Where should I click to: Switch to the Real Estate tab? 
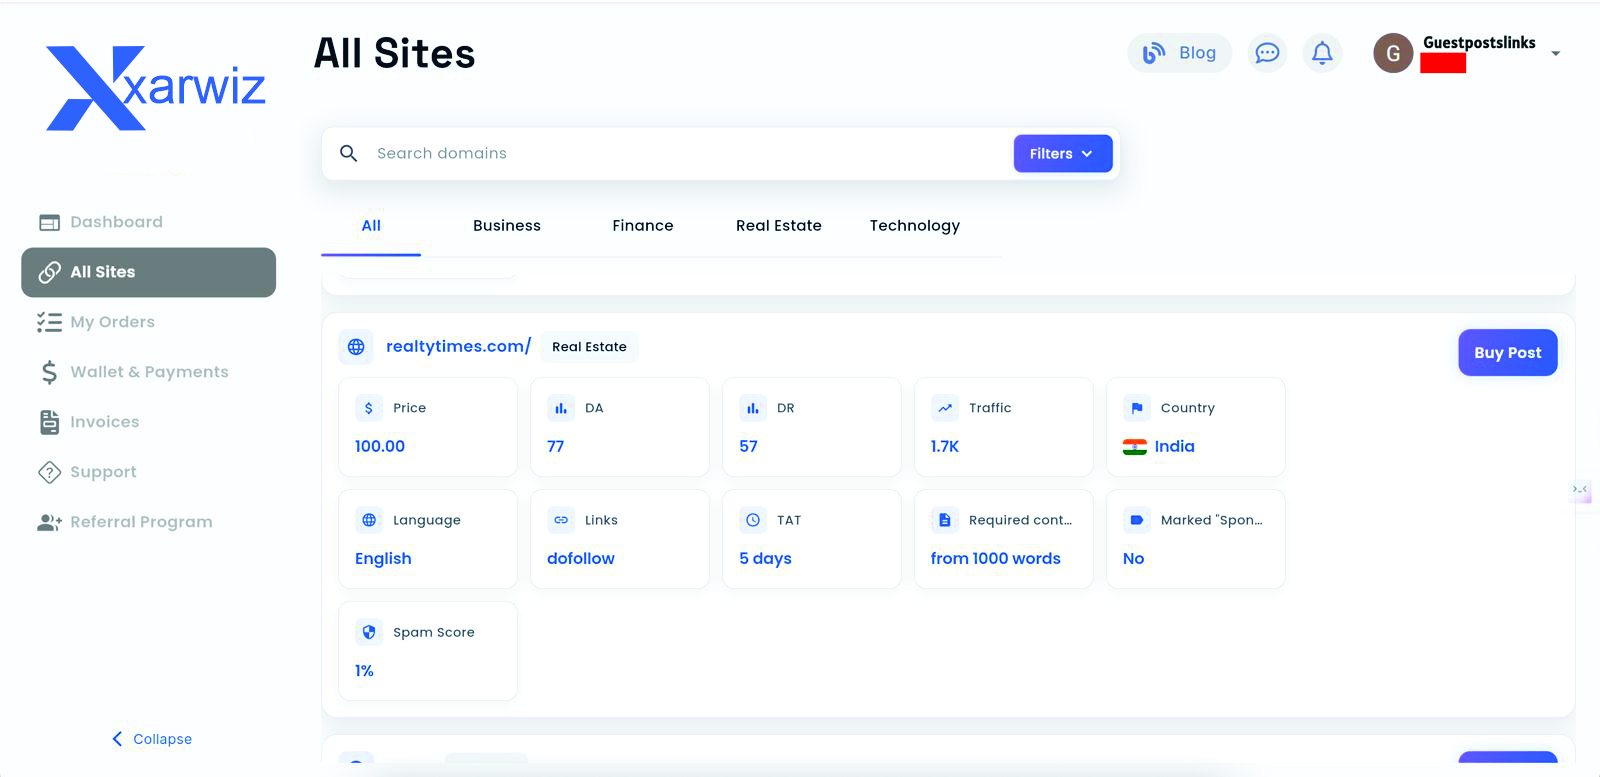click(x=778, y=226)
